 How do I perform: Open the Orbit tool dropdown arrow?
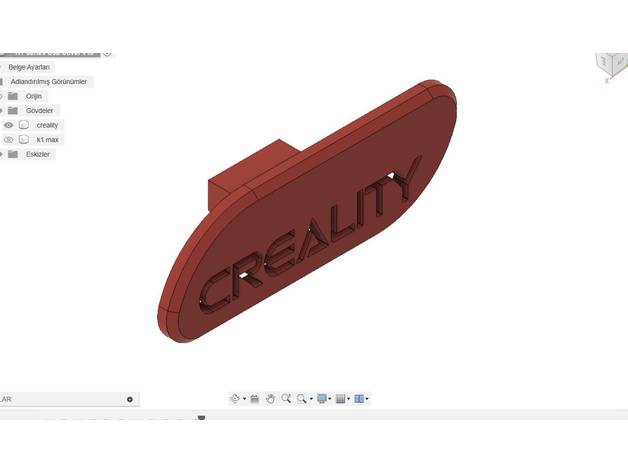click(x=243, y=399)
